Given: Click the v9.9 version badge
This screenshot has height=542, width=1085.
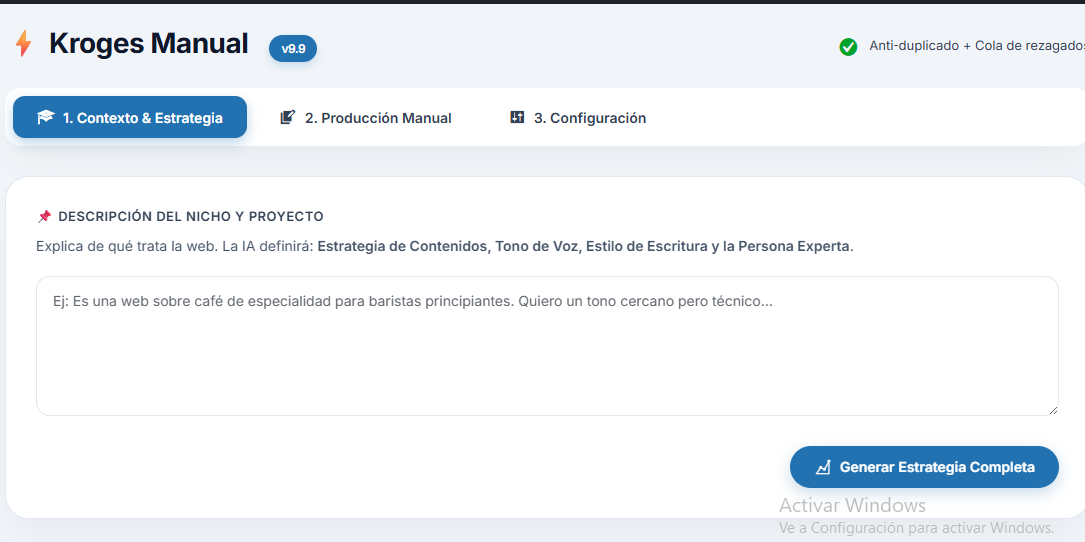Looking at the screenshot, I should [x=293, y=48].
